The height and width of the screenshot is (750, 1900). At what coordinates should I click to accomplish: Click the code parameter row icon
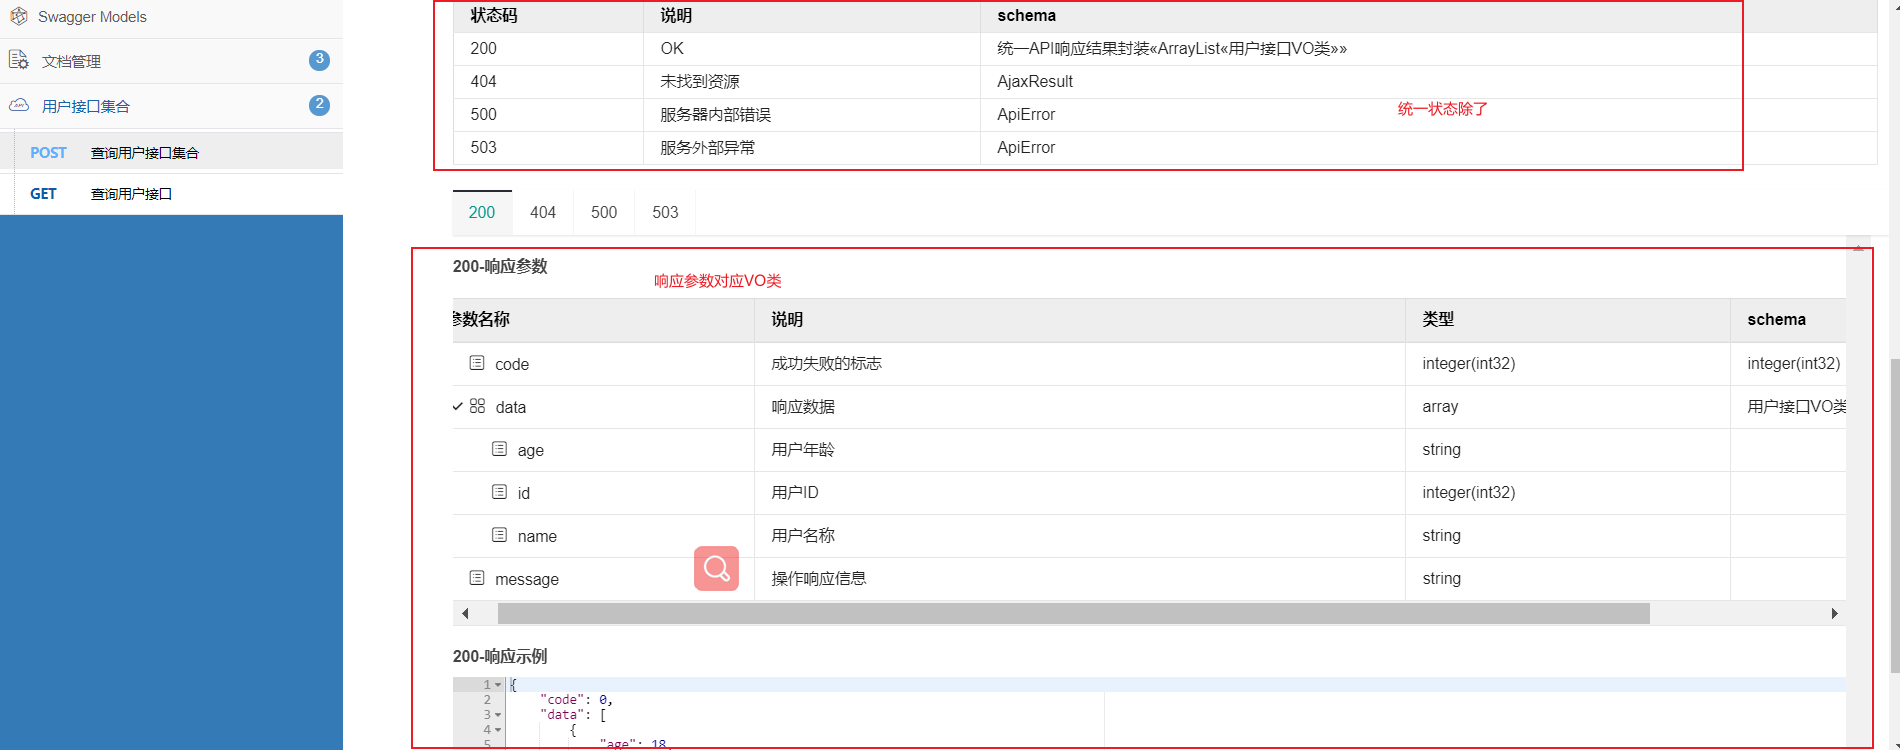477,363
